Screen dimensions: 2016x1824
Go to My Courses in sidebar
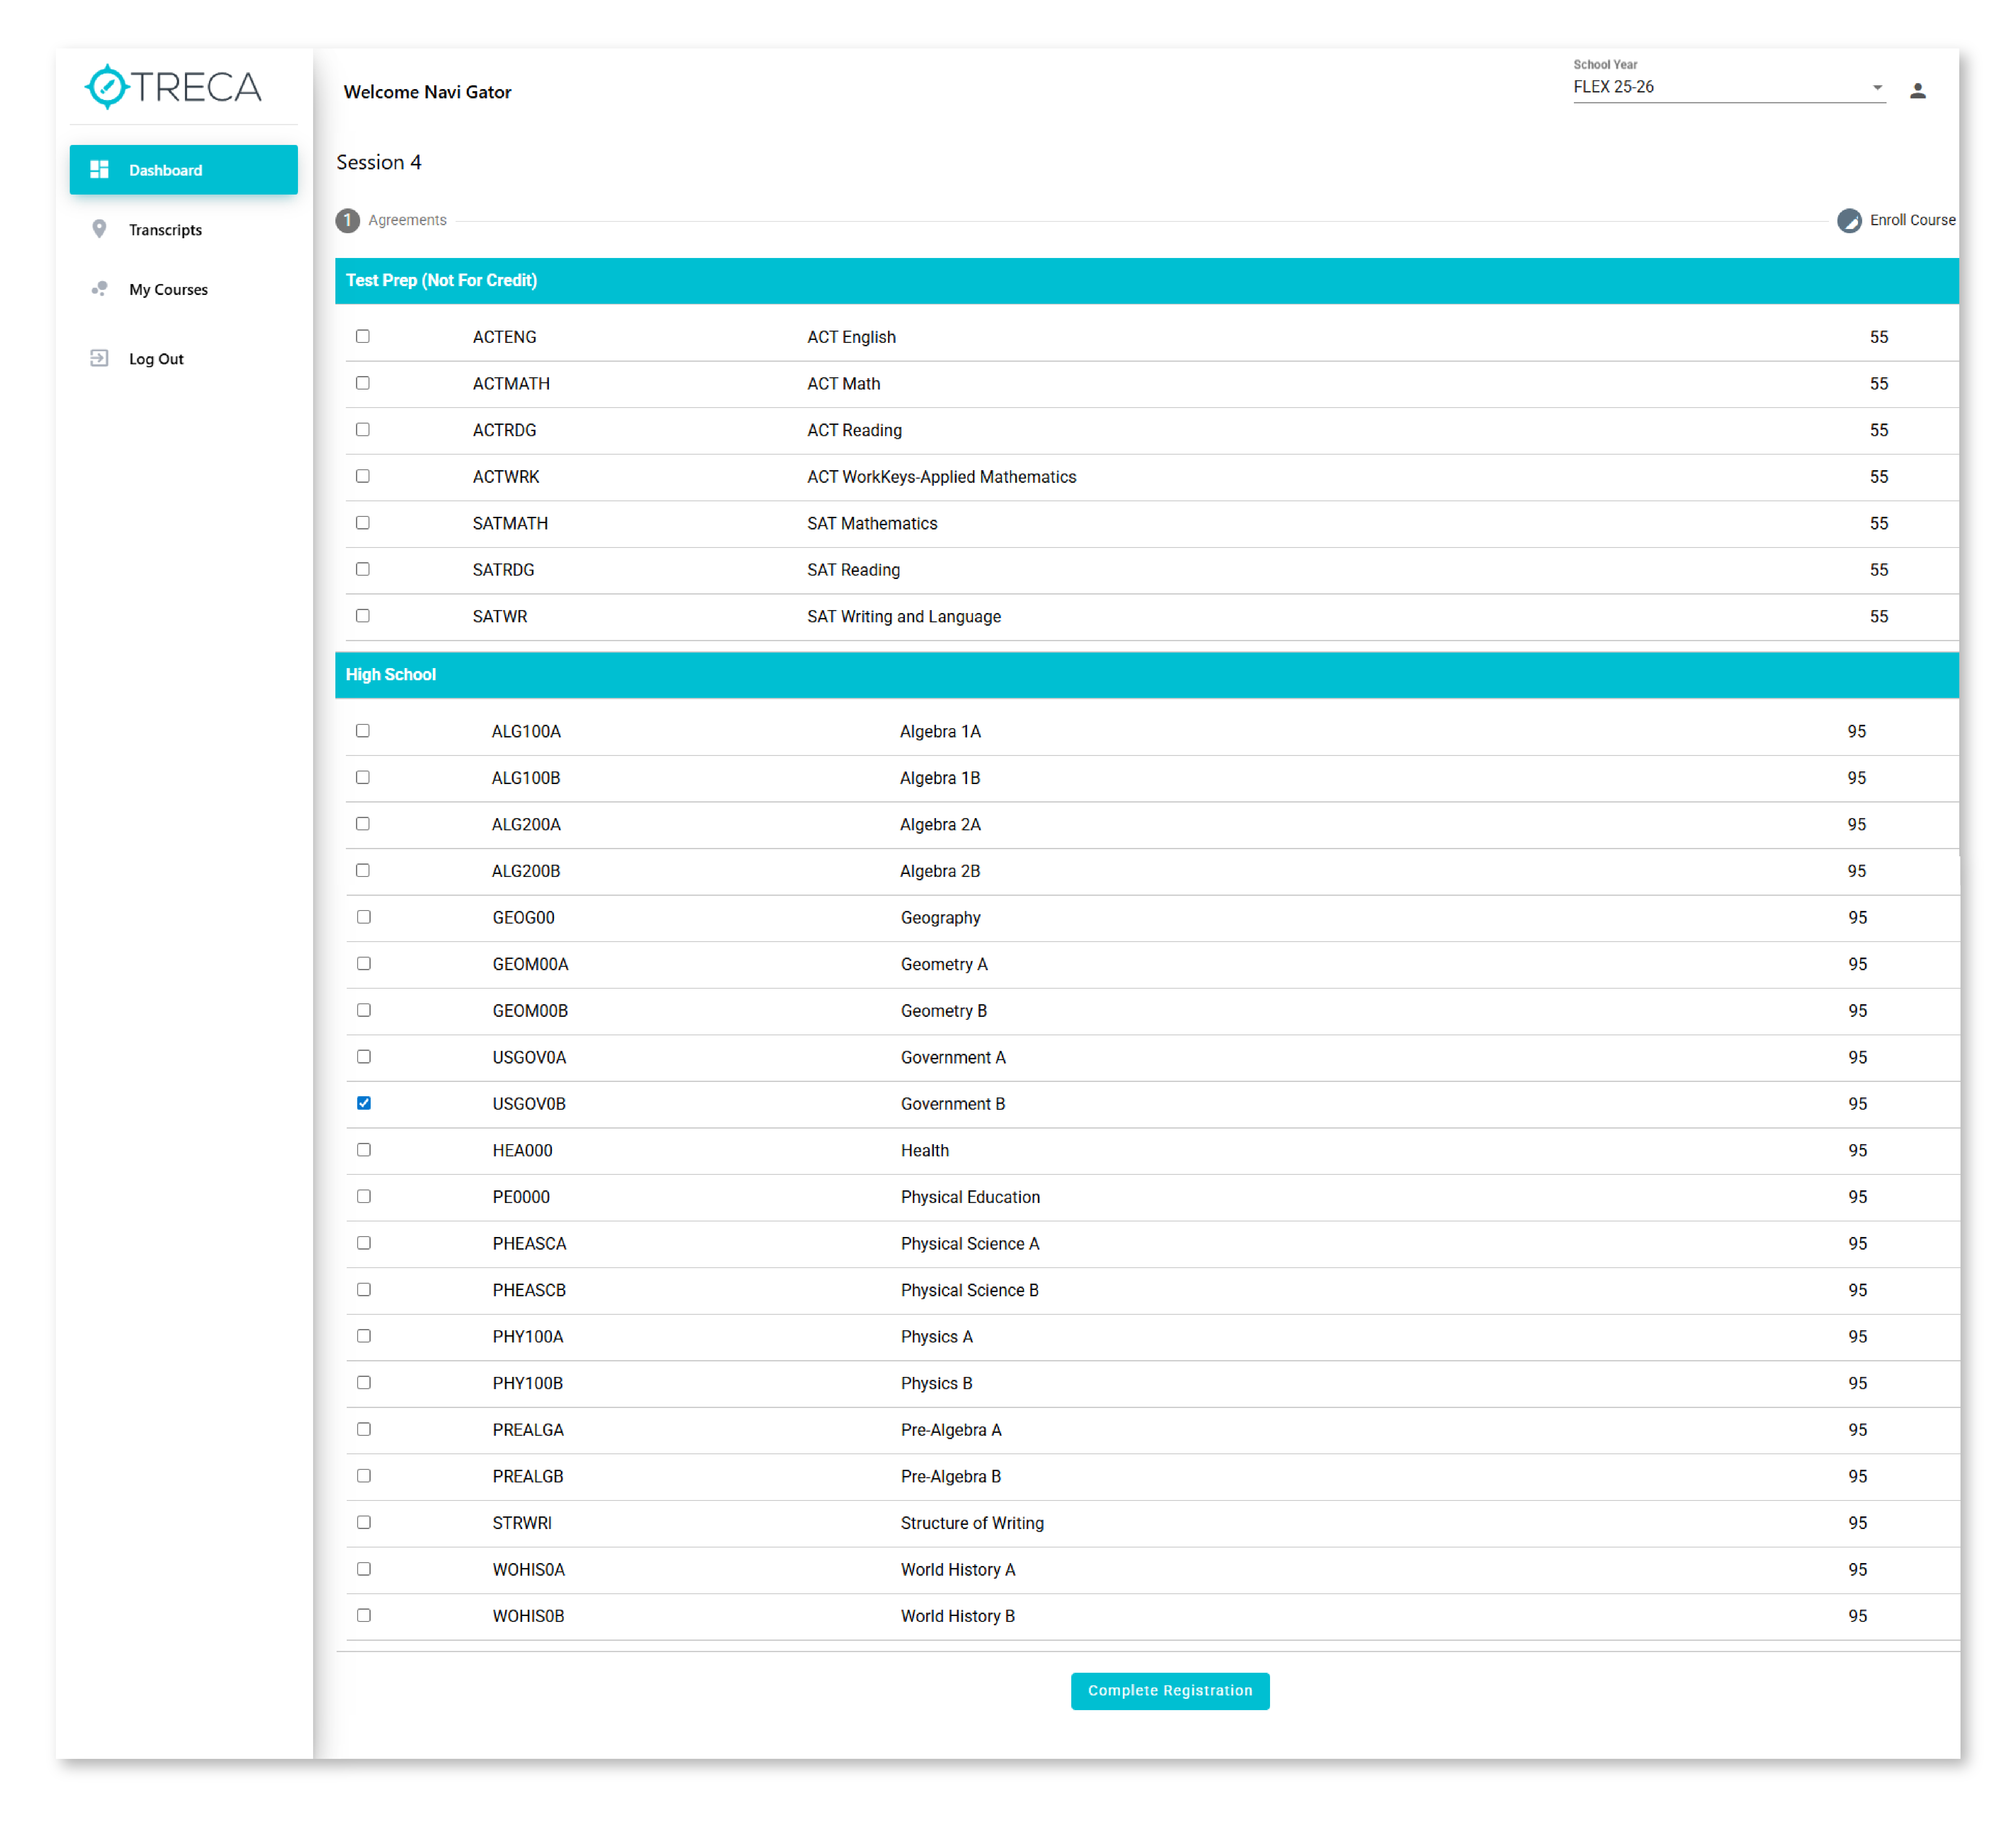(168, 289)
